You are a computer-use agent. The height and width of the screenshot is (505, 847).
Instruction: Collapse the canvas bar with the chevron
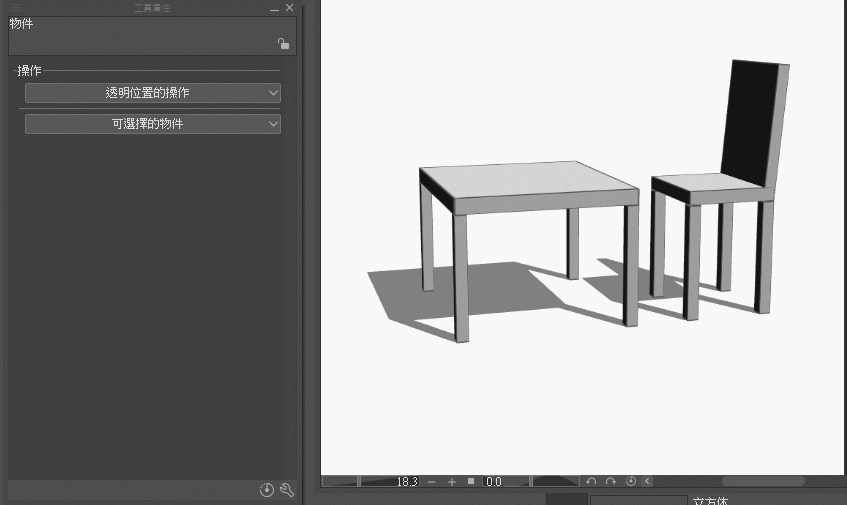[647, 481]
